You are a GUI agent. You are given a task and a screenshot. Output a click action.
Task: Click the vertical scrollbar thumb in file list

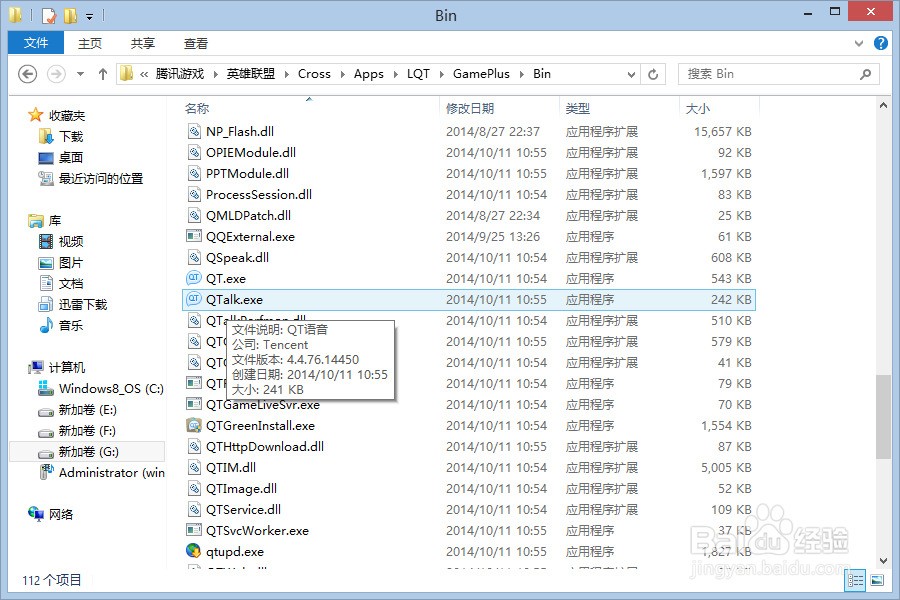[x=883, y=416]
